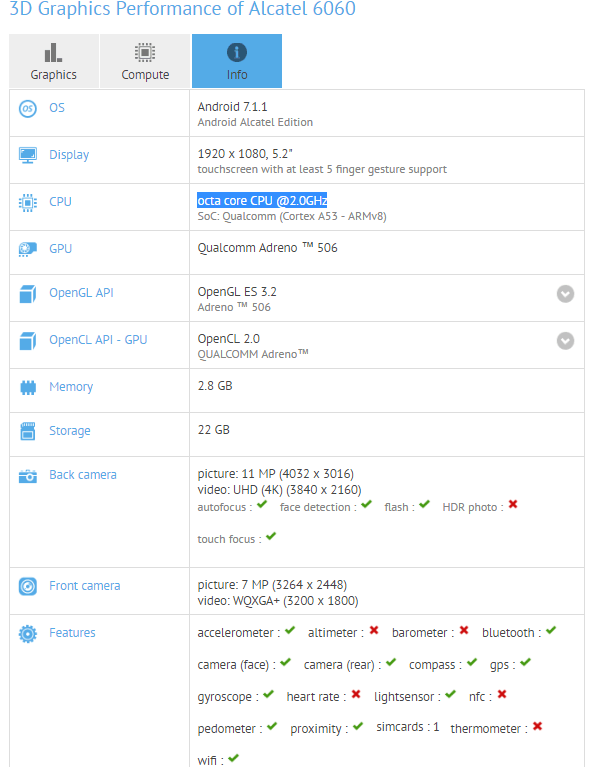
Task: Click the highlighted octa core CPU text
Action: point(262,201)
